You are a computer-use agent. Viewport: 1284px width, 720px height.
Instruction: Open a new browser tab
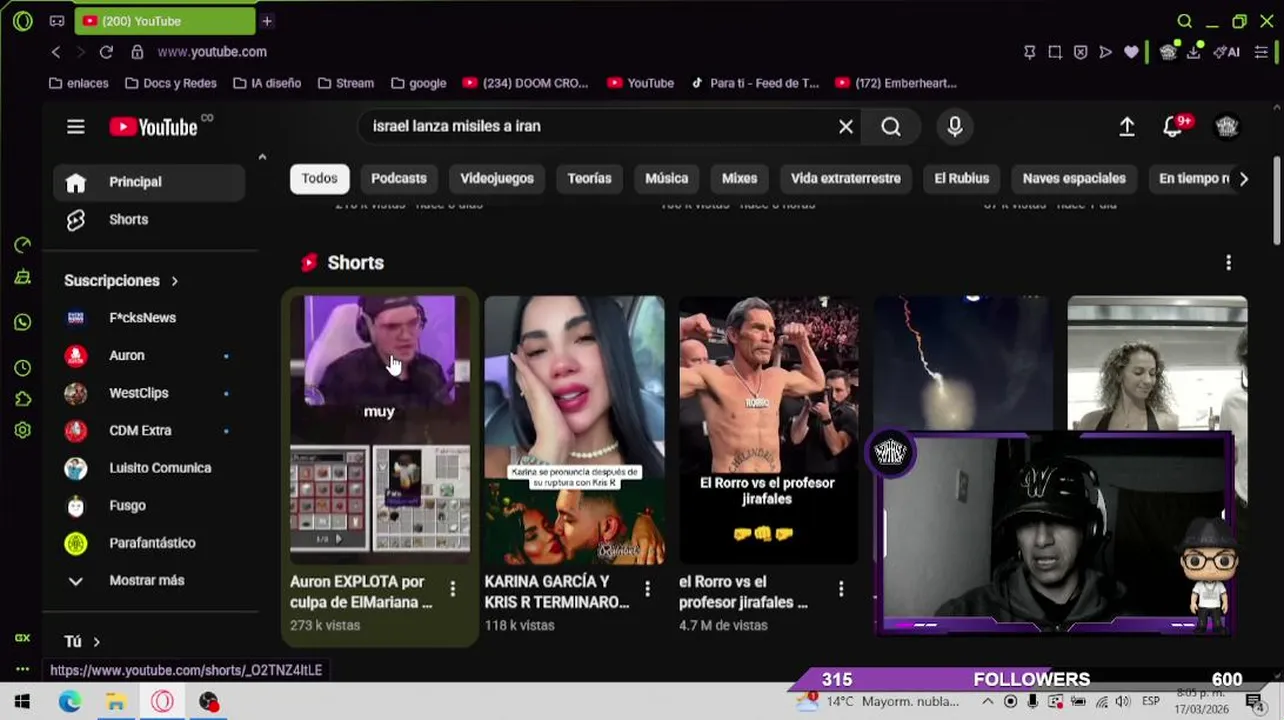click(x=267, y=21)
